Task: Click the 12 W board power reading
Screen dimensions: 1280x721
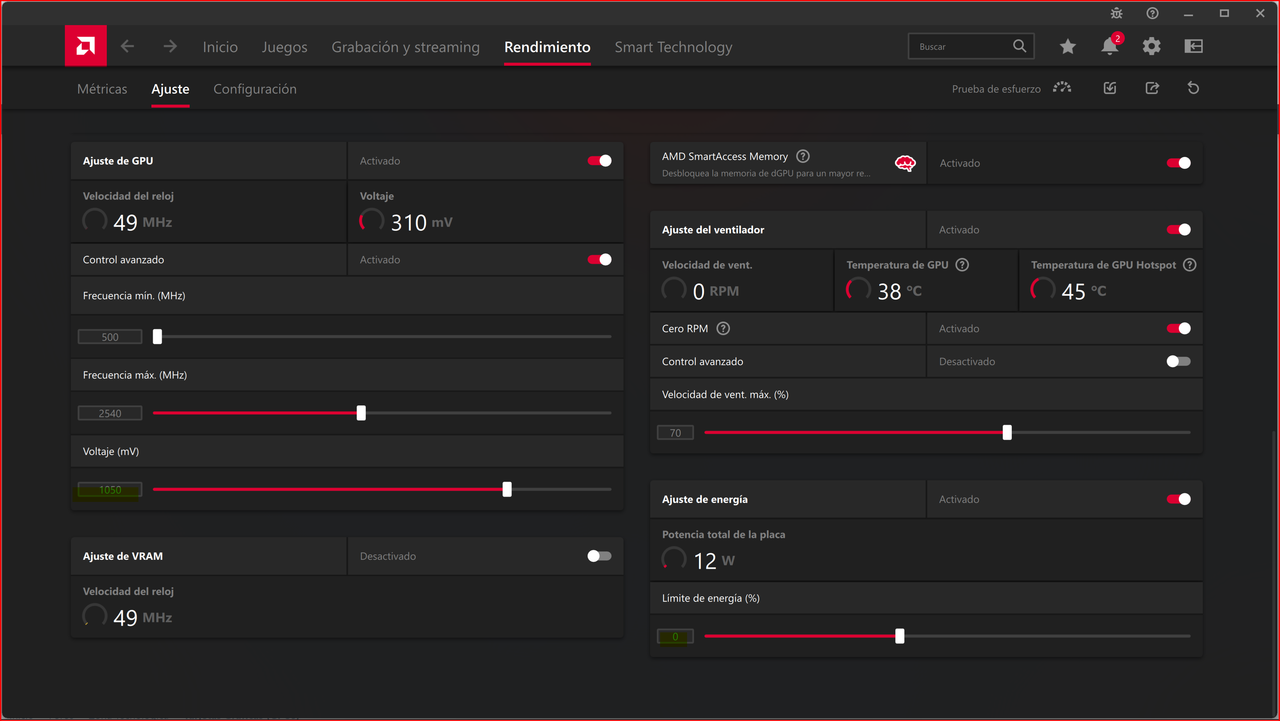Action: 700,561
